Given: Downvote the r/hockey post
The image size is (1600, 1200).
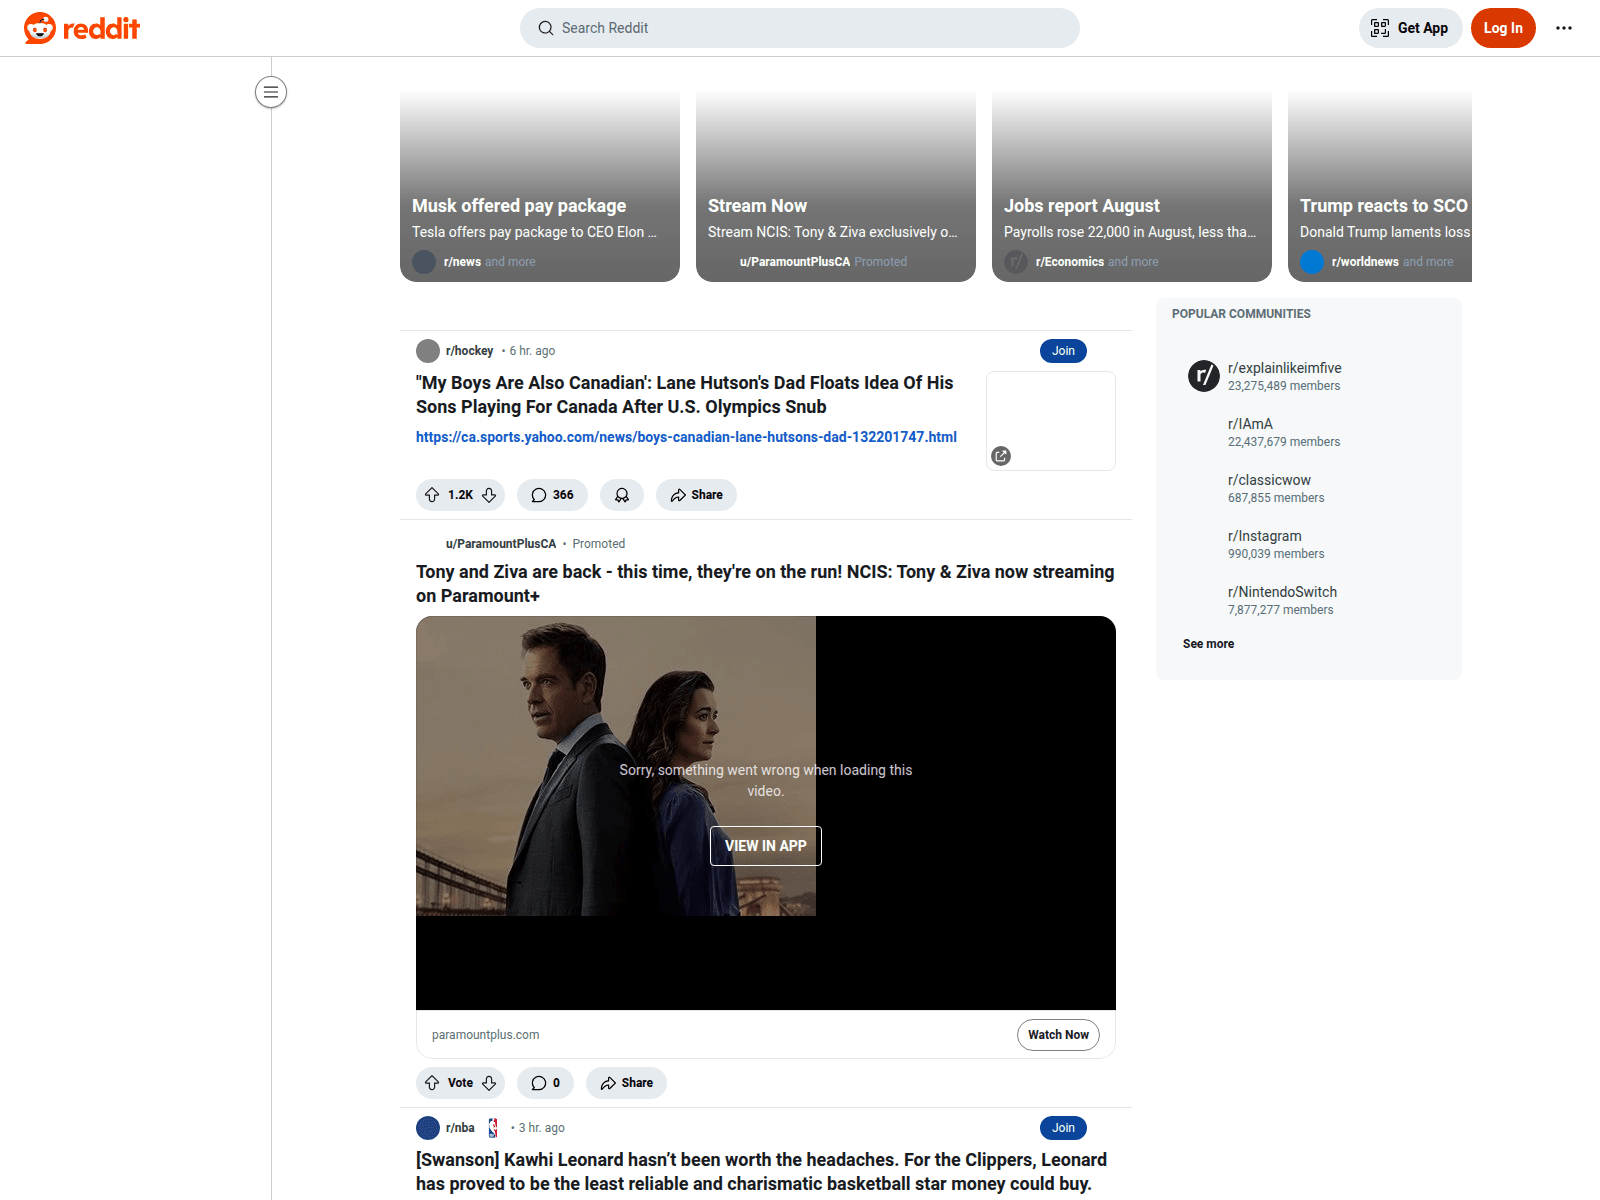Looking at the screenshot, I should [x=489, y=495].
